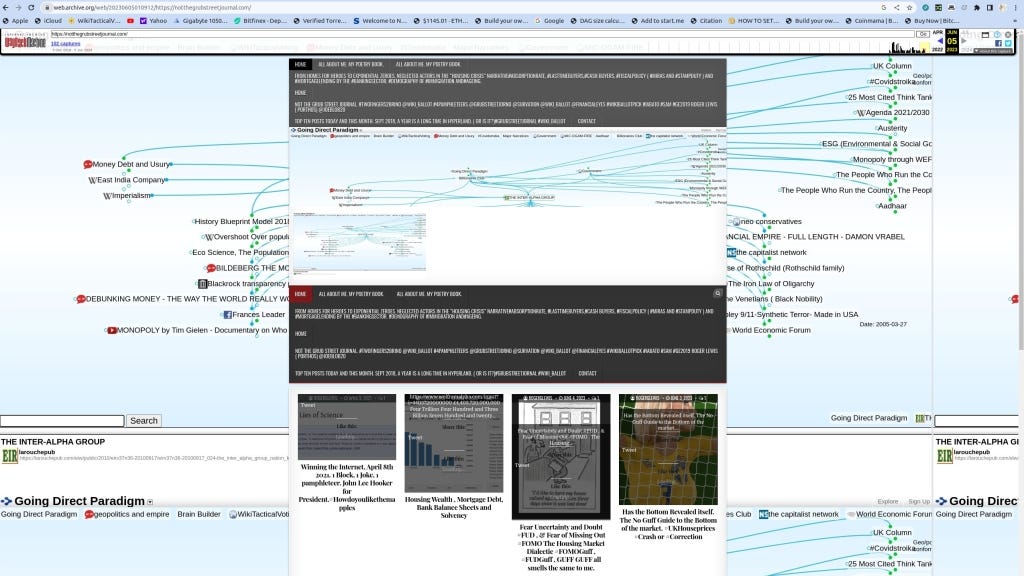The width and height of the screenshot is (1024, 576).
Task: Open Fear Uncertainty and Doubt post title
Action: click(561, 547)
